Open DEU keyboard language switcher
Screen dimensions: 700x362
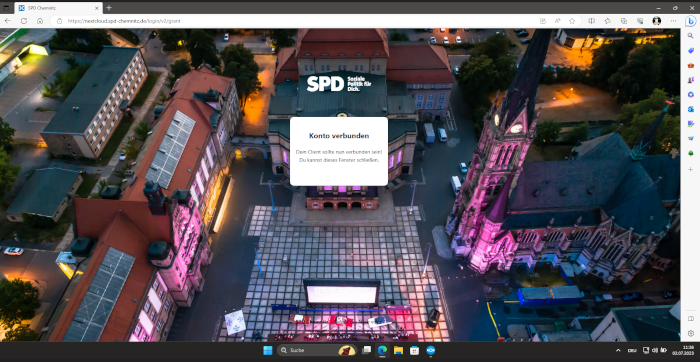[x=632, y=351]
